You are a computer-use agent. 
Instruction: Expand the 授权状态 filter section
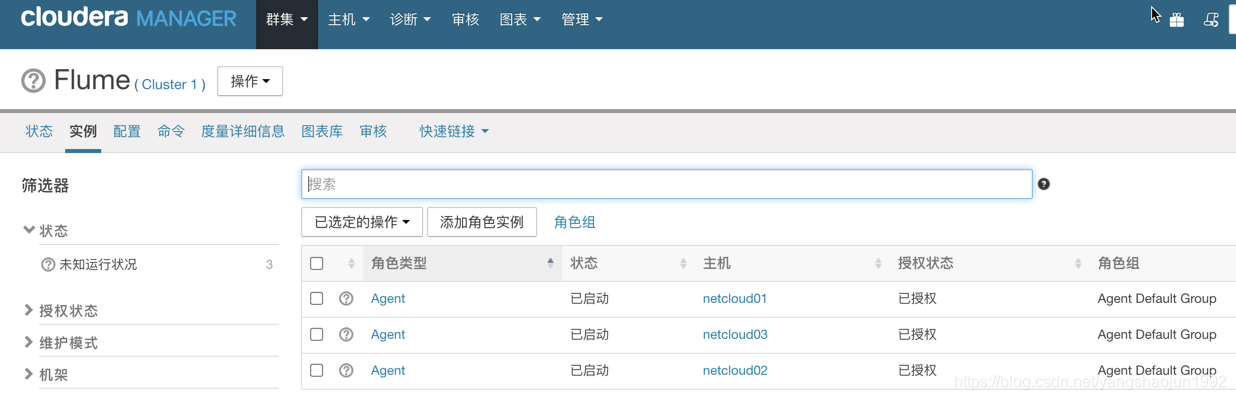(x=60, y=310)
